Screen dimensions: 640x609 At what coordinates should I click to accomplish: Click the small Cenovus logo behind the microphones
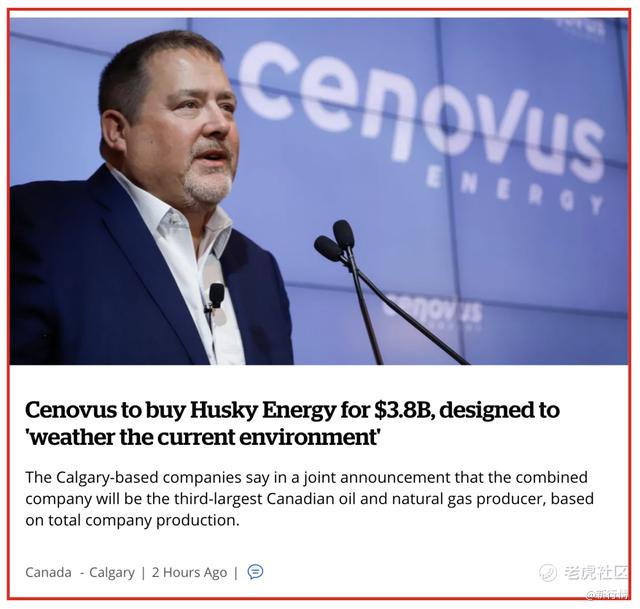point(434,311)
